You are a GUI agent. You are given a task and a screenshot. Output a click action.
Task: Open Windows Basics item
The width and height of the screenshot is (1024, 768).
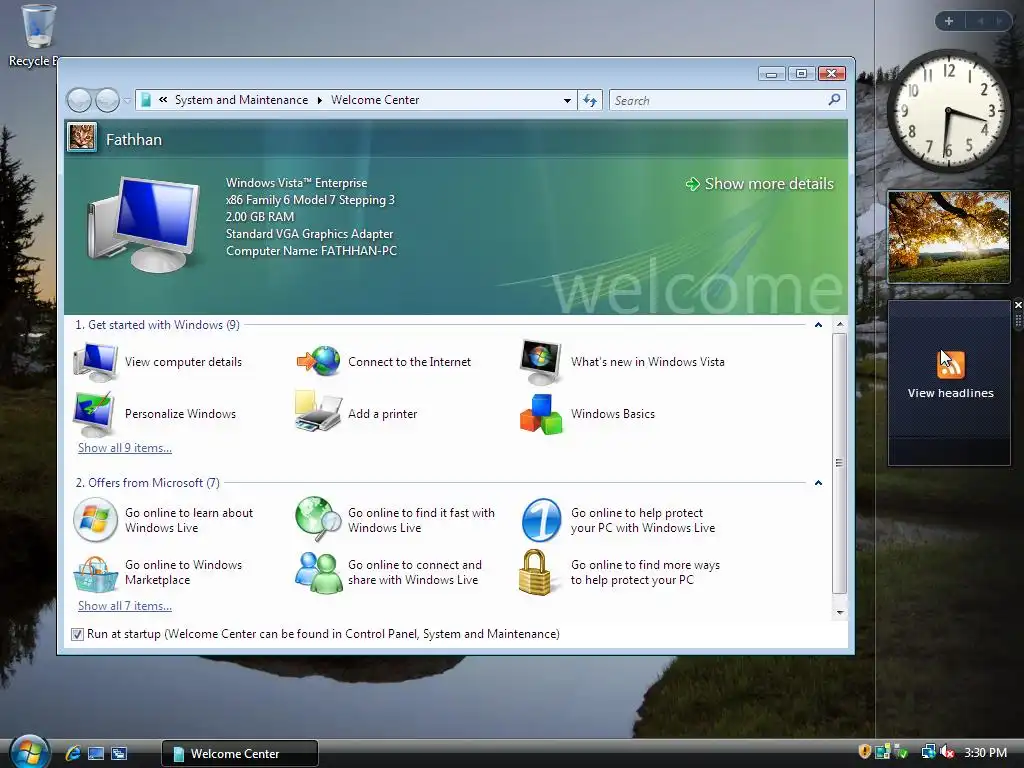(587, 414)
